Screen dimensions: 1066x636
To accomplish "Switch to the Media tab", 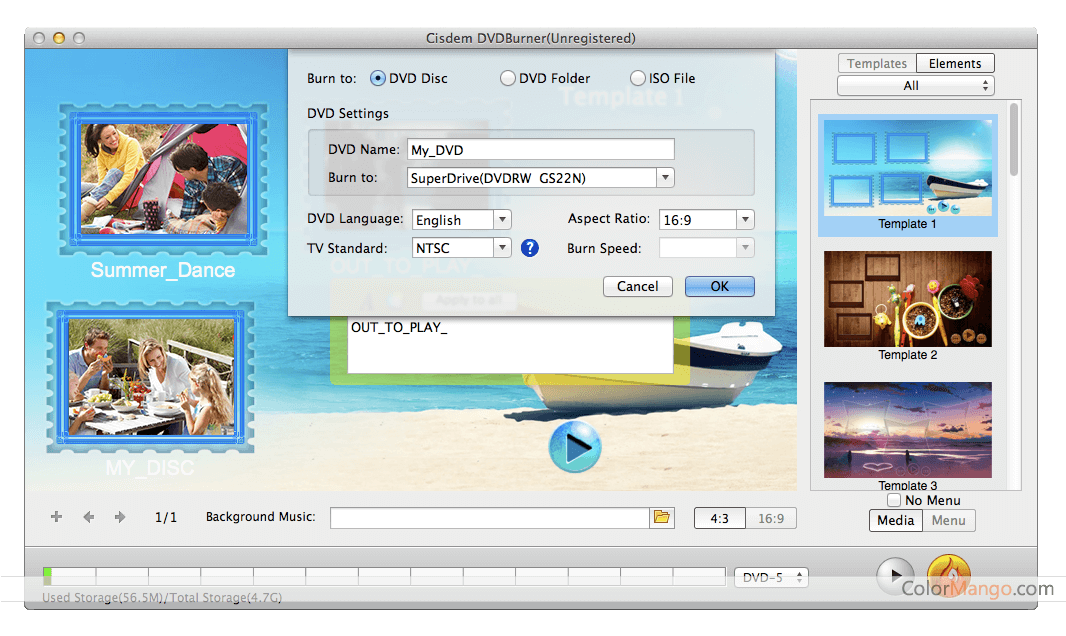I will tap(895, 520).
